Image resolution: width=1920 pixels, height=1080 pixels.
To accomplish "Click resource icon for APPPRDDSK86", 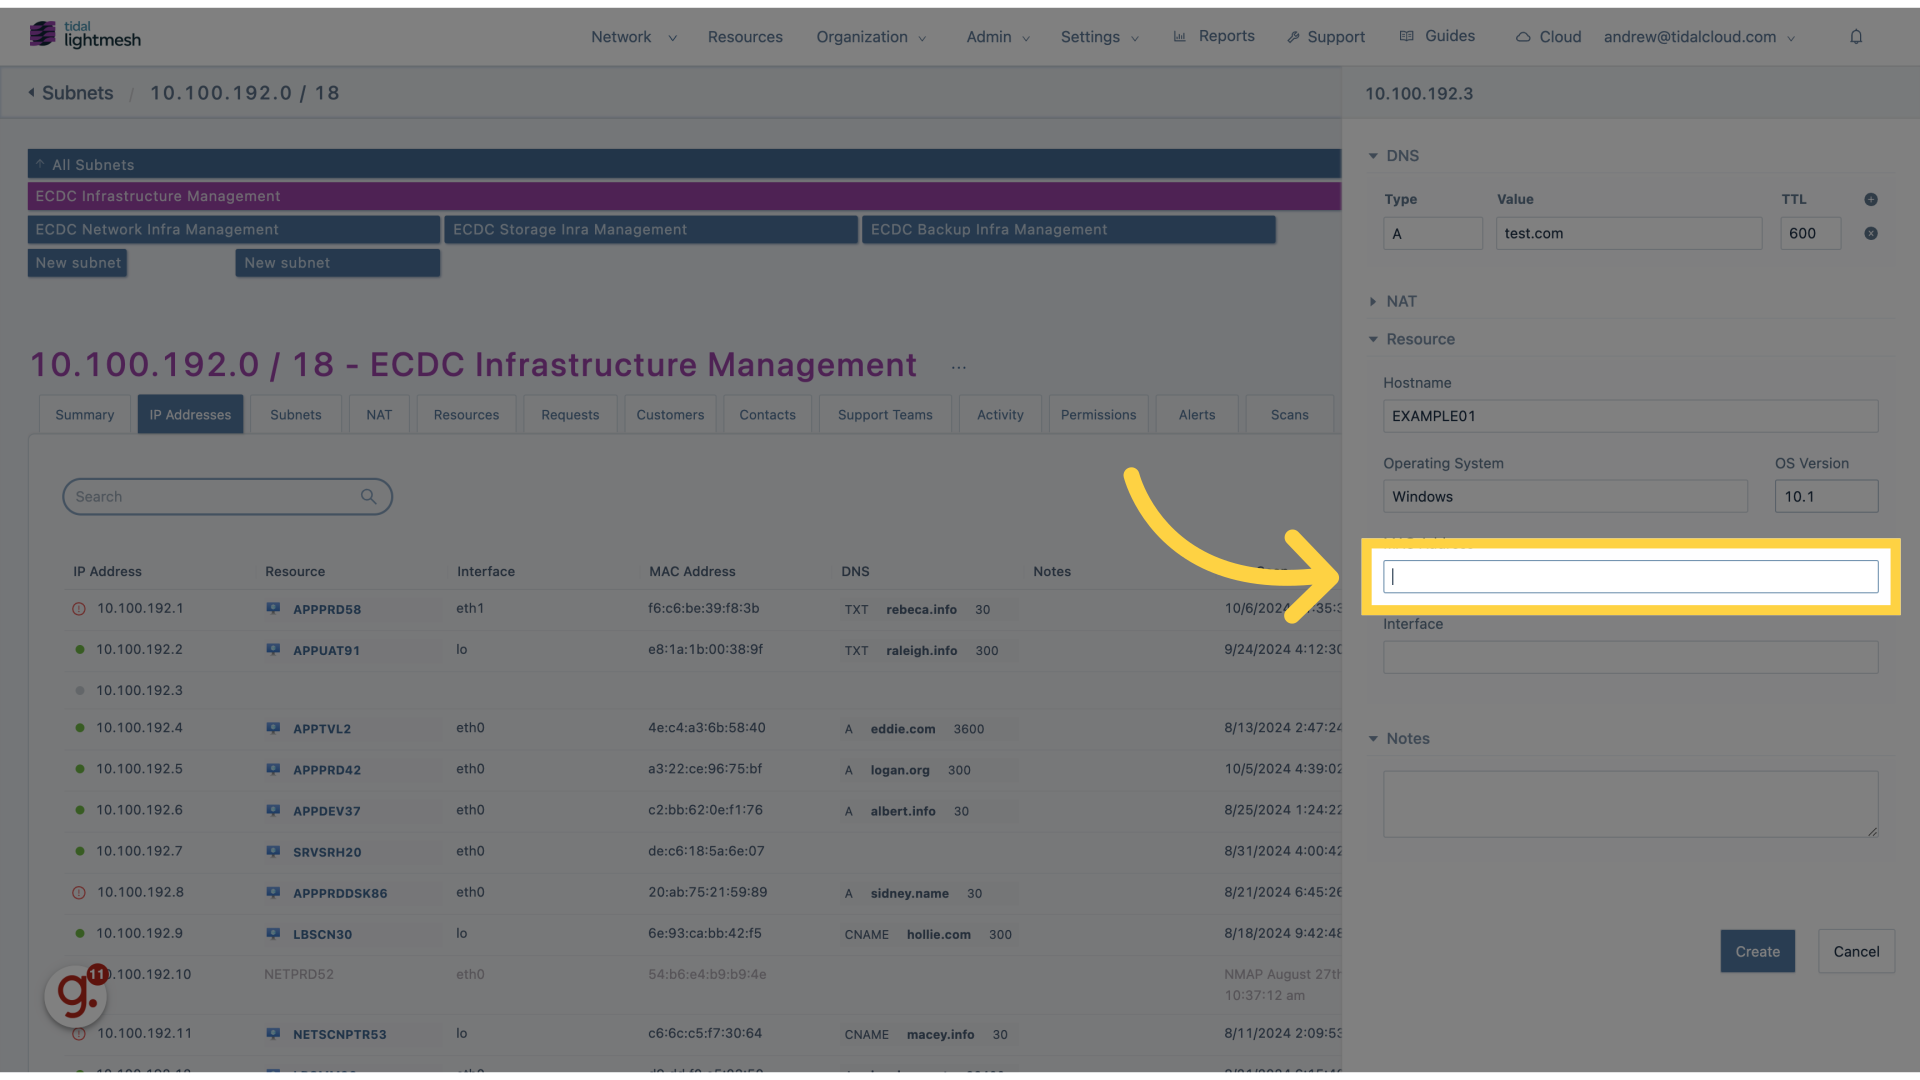I will 273,892.
